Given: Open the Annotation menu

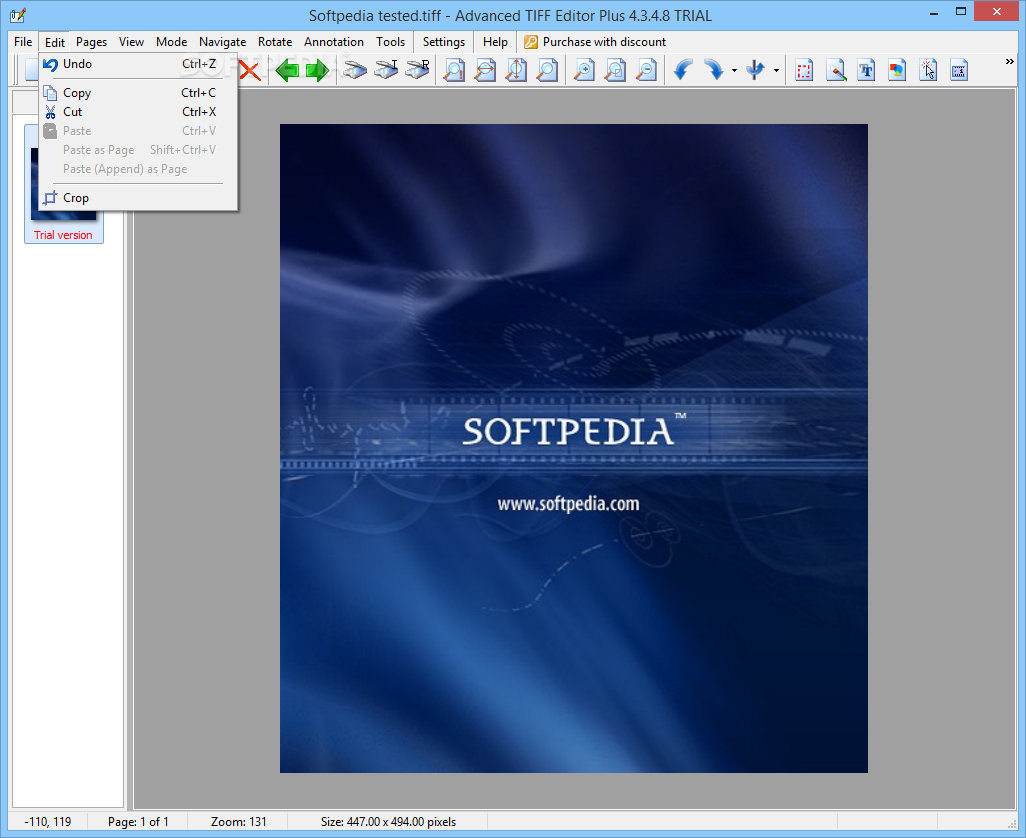Looking at the screenshot, I should coord(334,42).
